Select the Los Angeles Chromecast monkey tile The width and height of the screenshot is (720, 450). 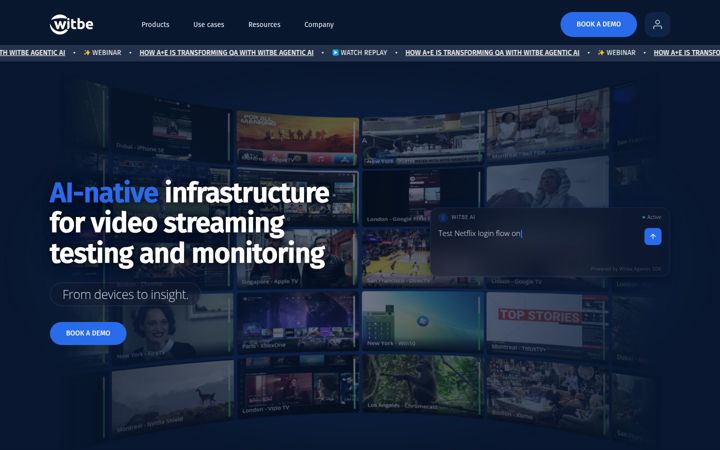coord(422,383)
